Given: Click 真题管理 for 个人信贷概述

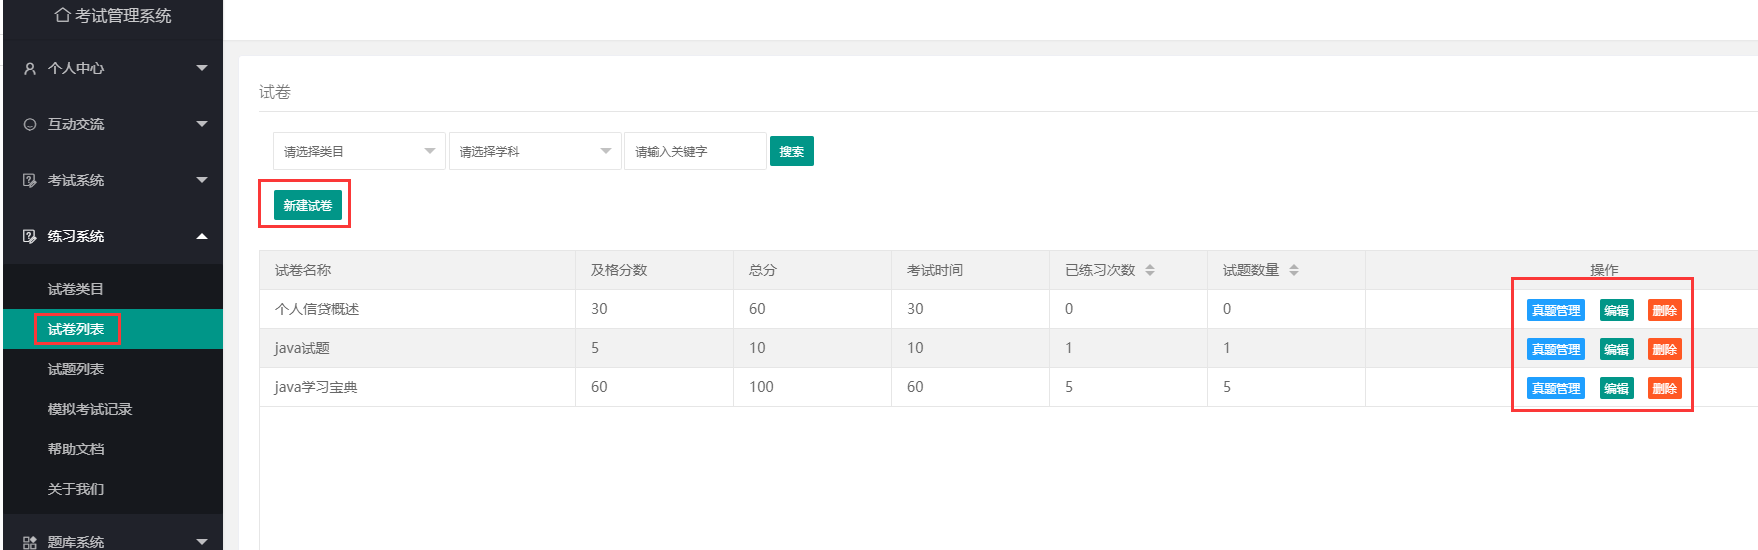Looking at the screenshot, I should (x=1556, y=310).
